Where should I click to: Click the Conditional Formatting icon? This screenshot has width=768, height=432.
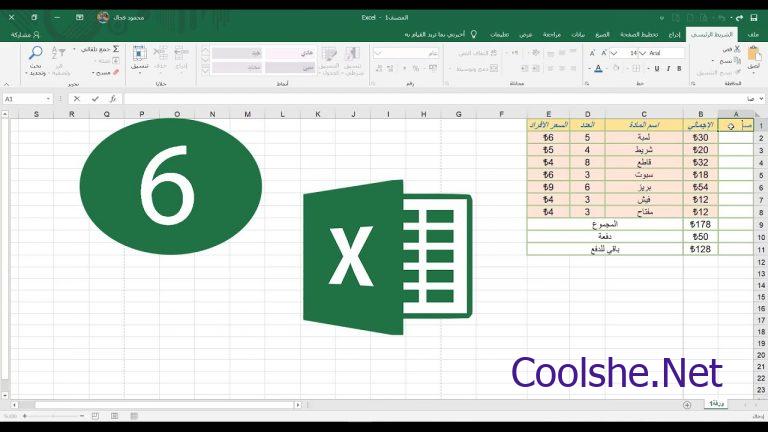(352, 54)
